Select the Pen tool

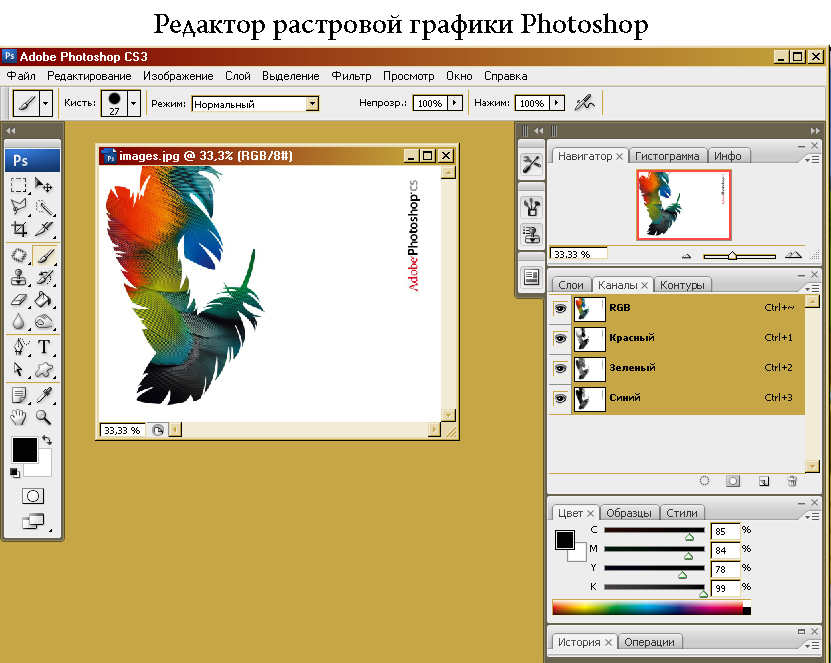19,347
